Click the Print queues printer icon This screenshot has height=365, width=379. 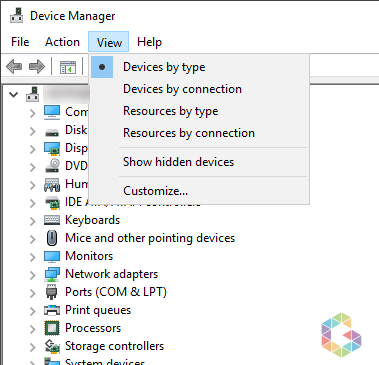point(52,310)
